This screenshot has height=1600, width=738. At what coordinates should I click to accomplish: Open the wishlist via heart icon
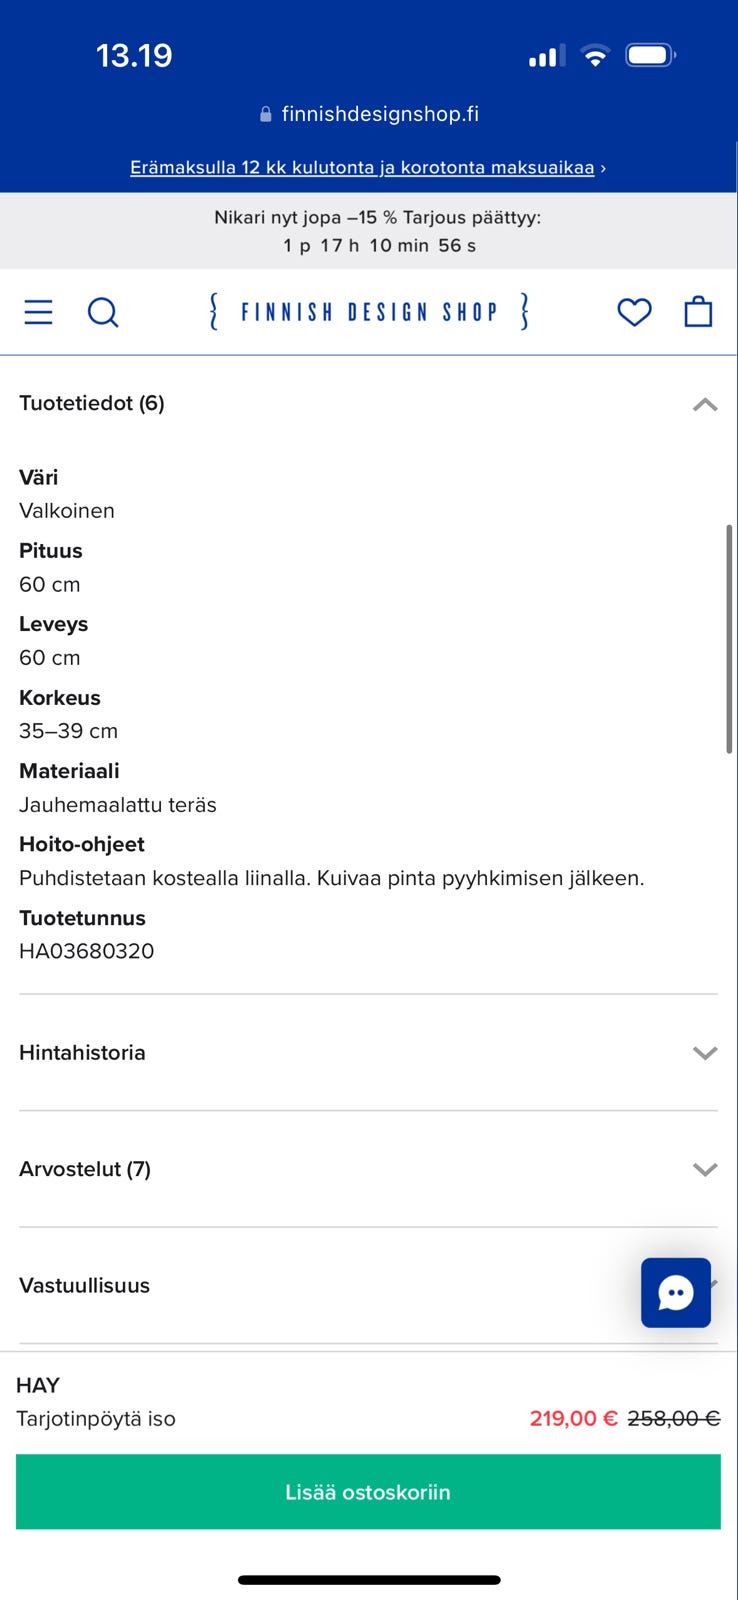pos(635,311)
